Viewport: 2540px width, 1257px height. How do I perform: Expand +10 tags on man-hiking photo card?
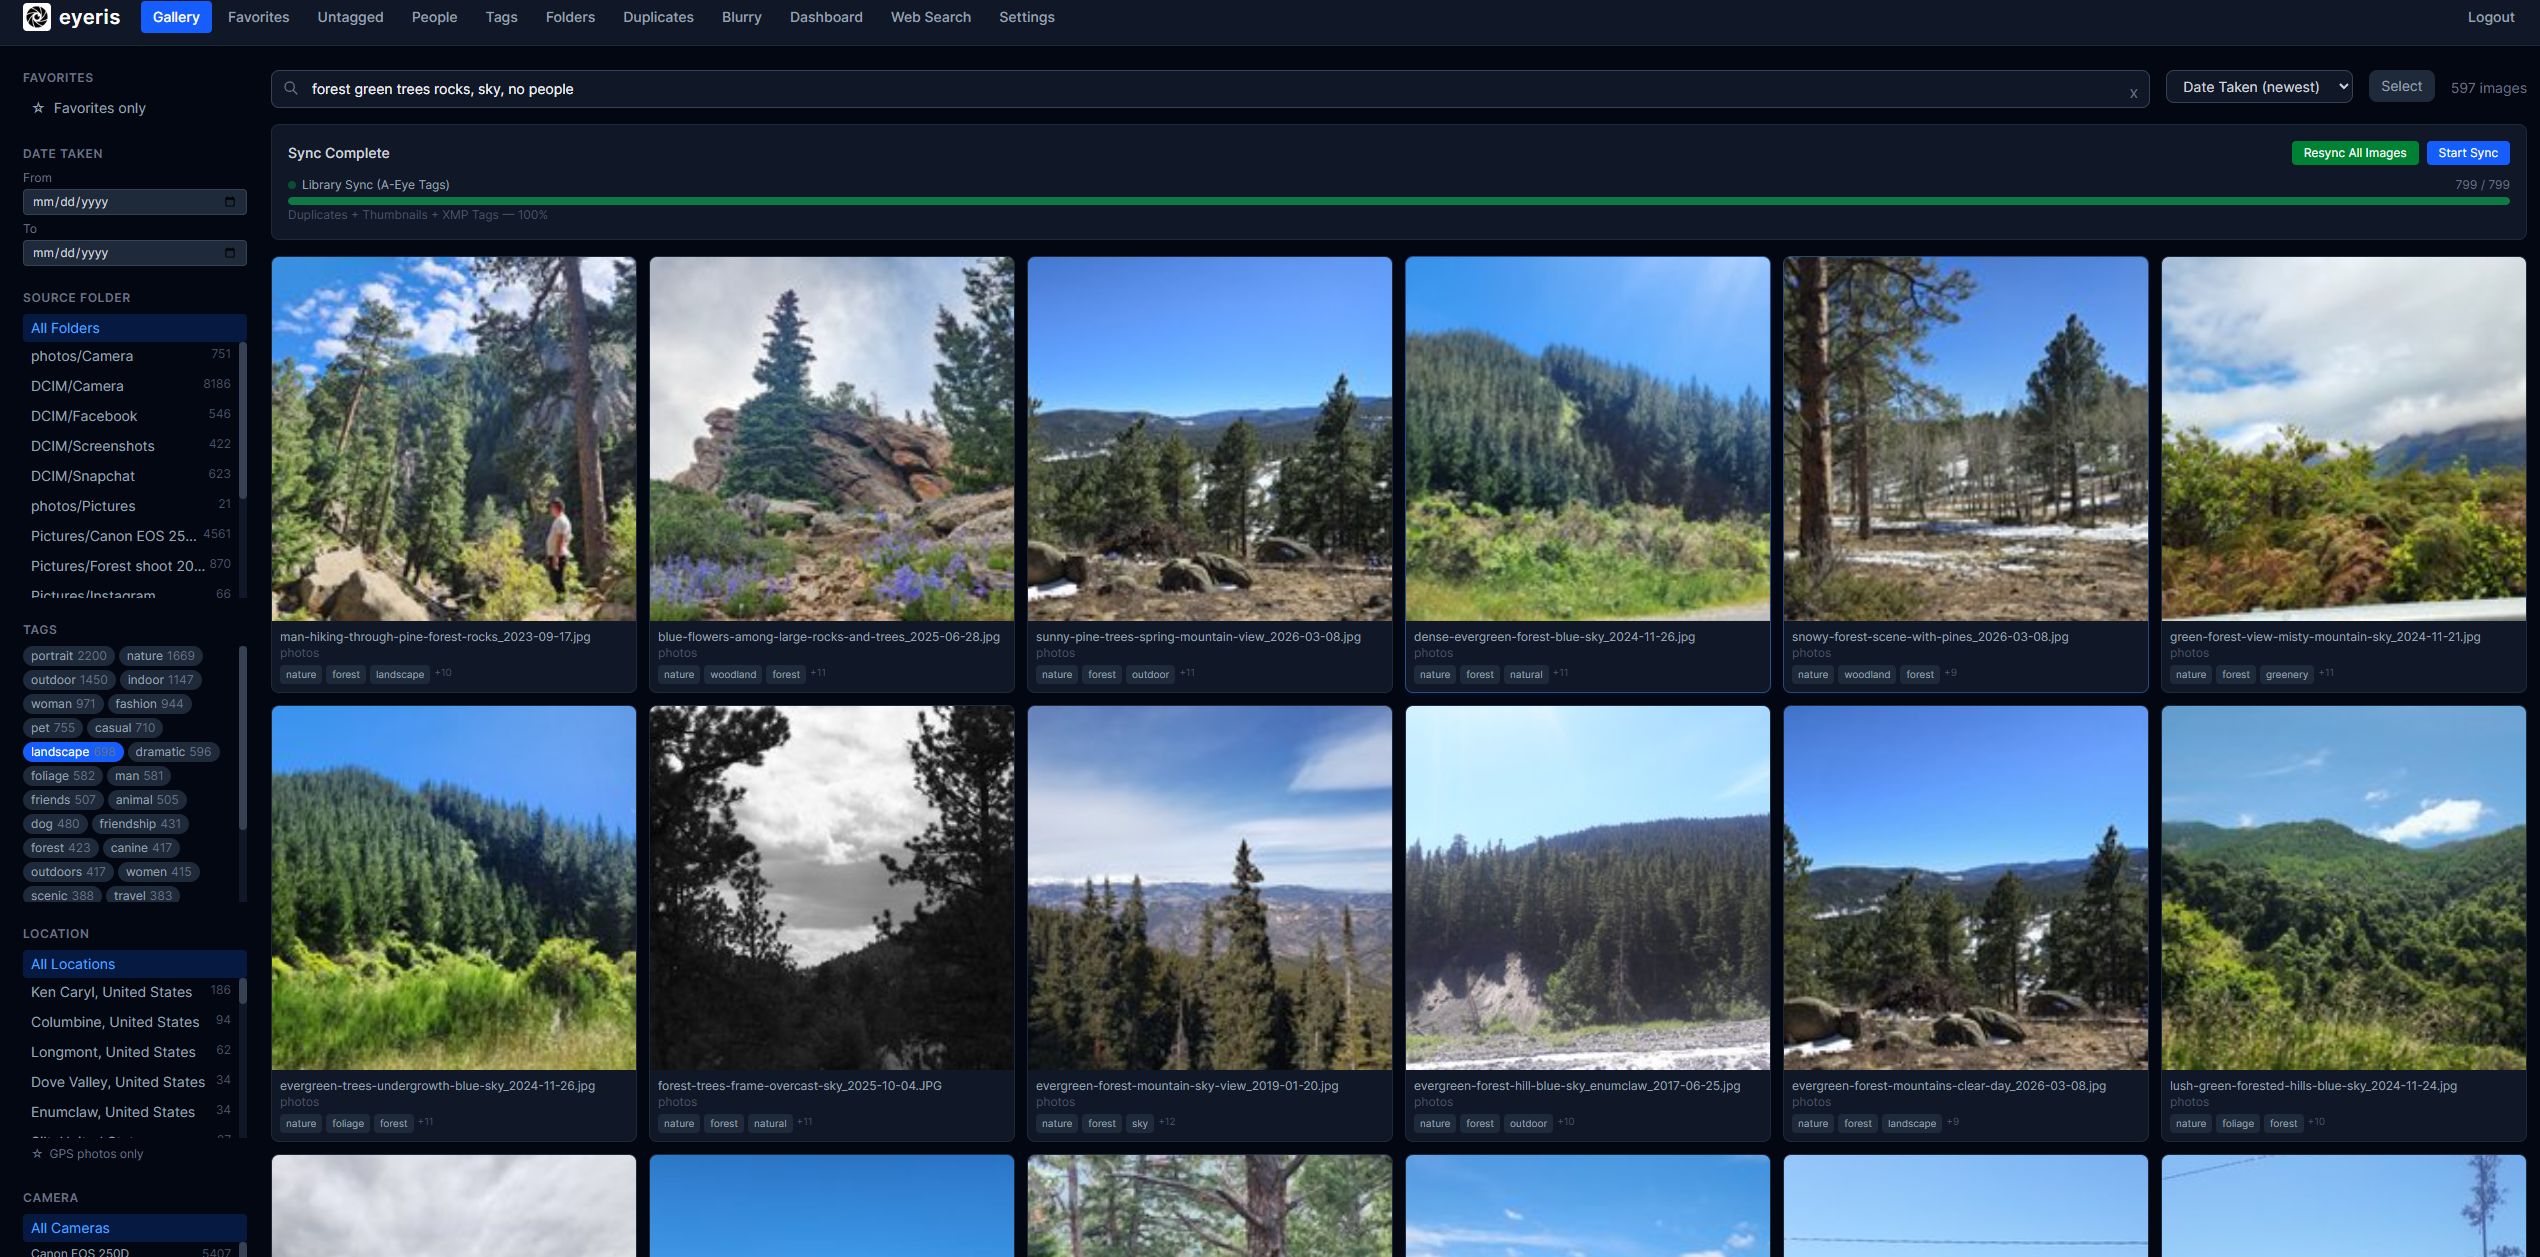click(x=443, y=673)
